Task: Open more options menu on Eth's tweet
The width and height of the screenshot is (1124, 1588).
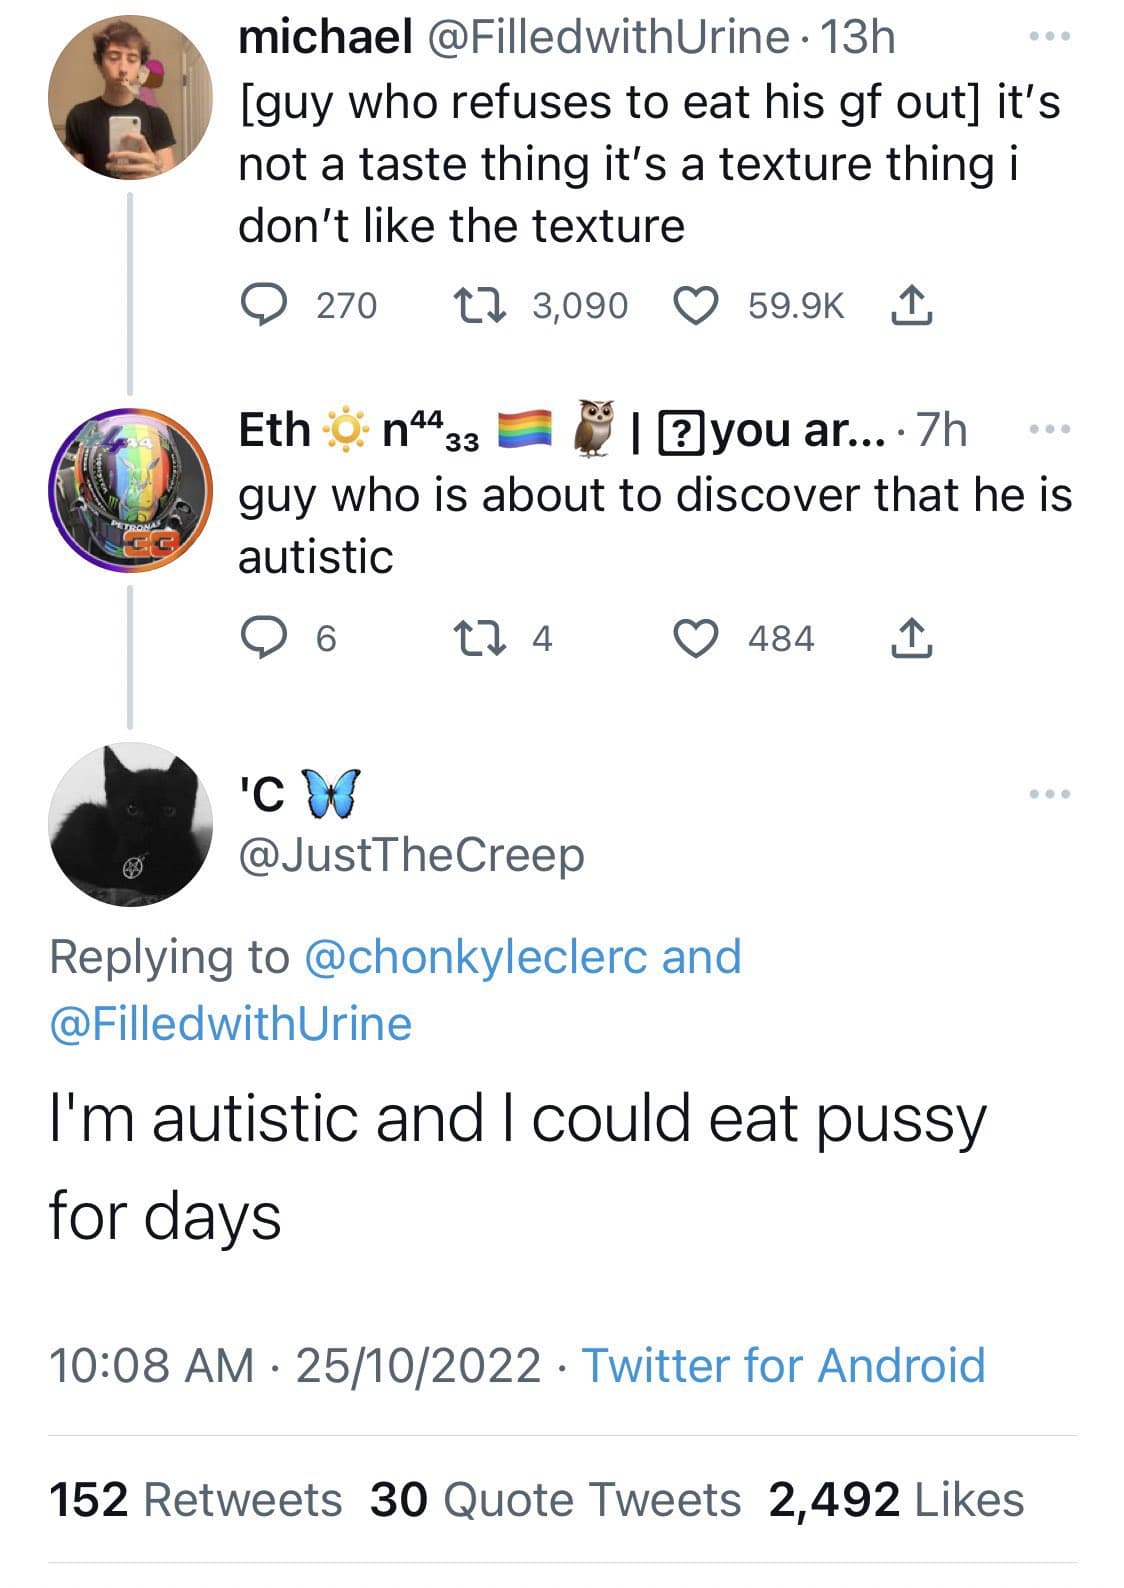Action: (x=1050, y=430)
